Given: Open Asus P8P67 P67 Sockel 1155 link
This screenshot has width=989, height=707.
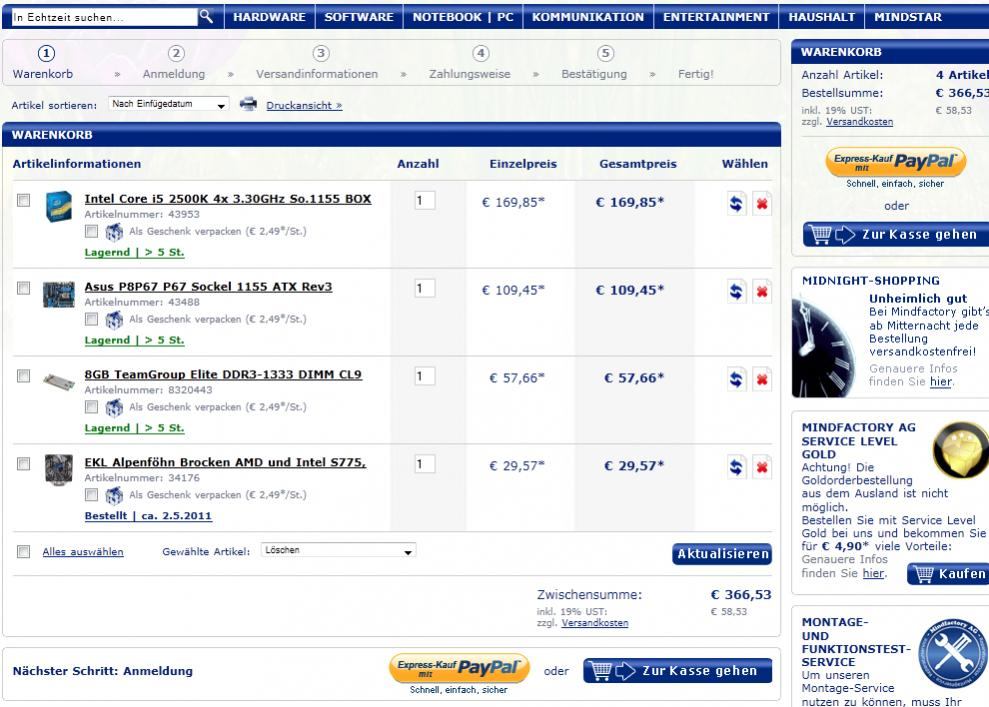Looking at the screenshot, I should pyautogui.click(x=208, y=286).
